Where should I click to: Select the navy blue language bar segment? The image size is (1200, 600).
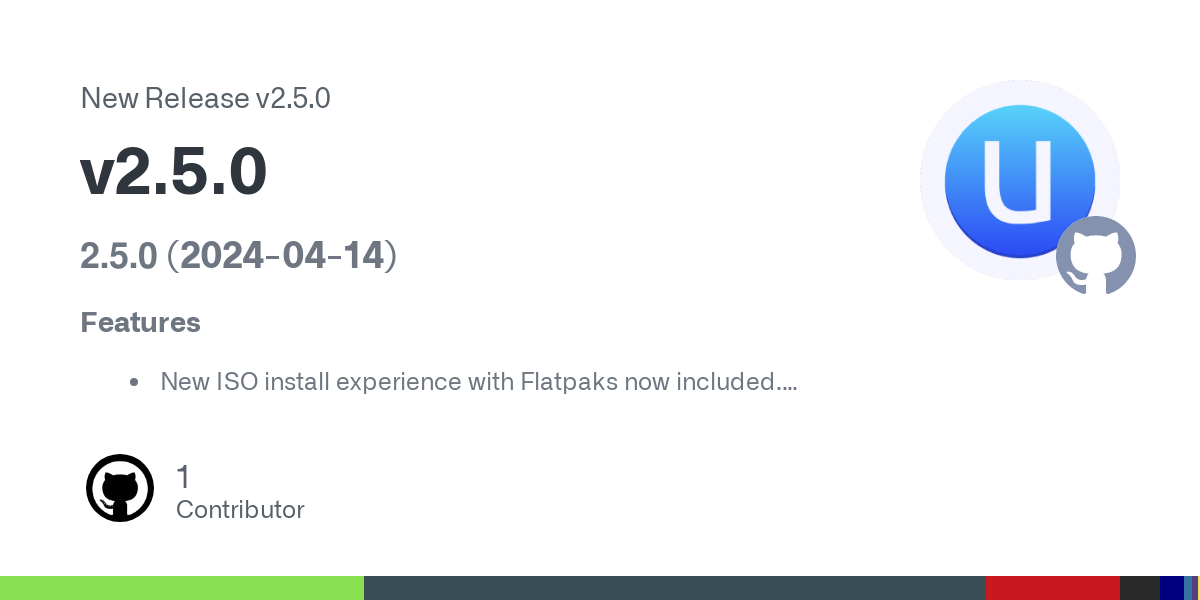tap(1172, 588)
